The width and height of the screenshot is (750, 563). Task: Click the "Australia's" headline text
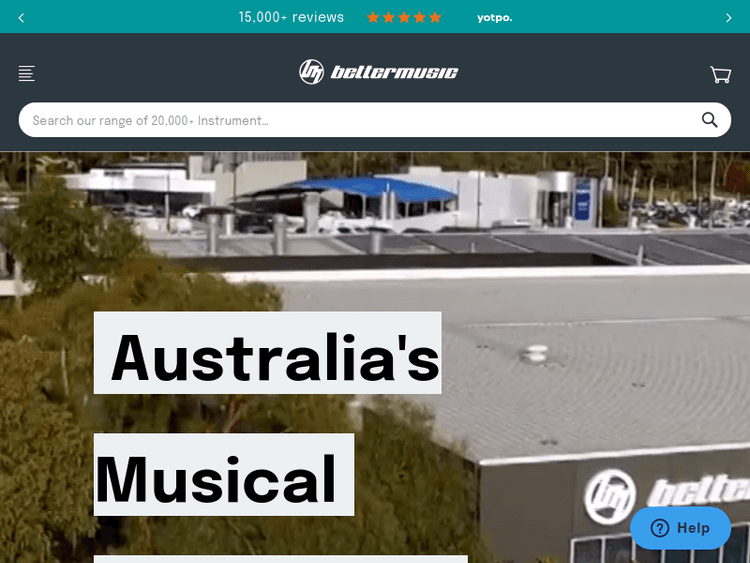pyautogui.click(x=274, y=356)
